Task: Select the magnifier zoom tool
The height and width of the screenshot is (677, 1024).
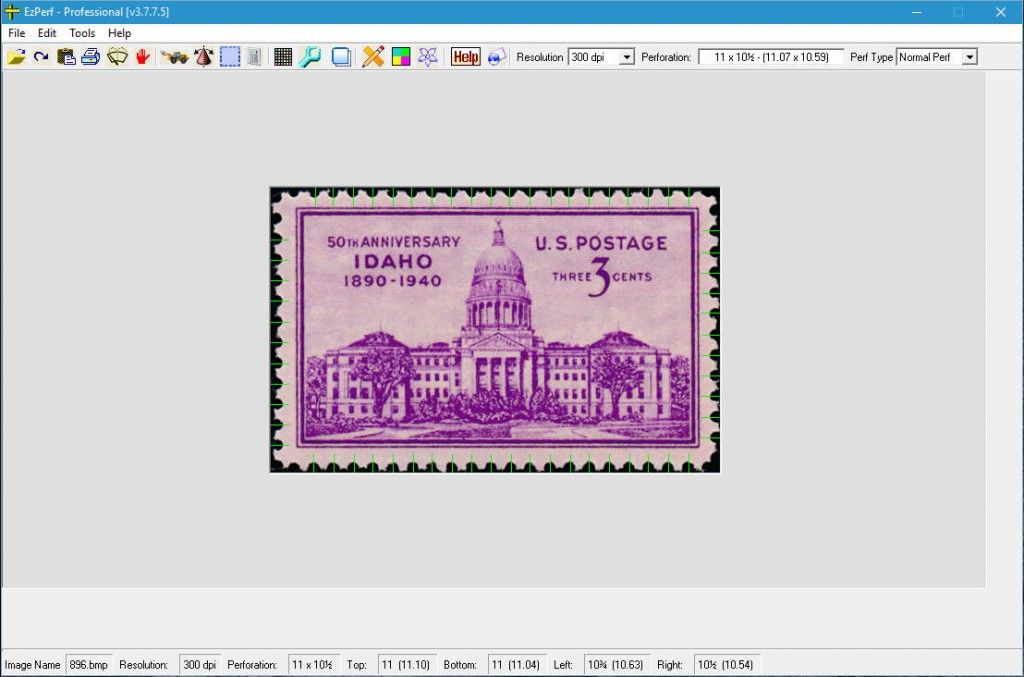Action: (311, 57)
